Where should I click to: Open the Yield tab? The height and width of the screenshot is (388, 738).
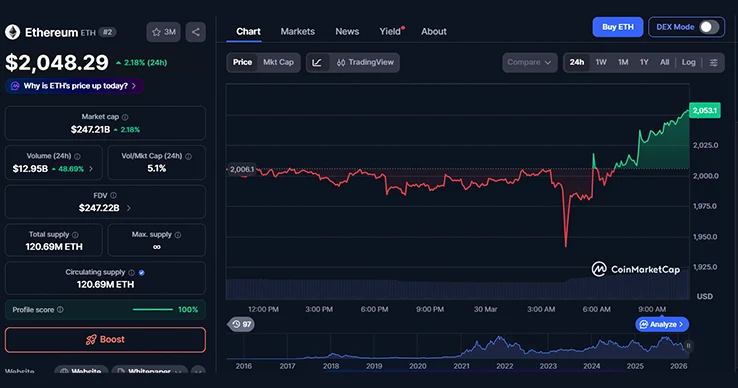tap(391, 32)
